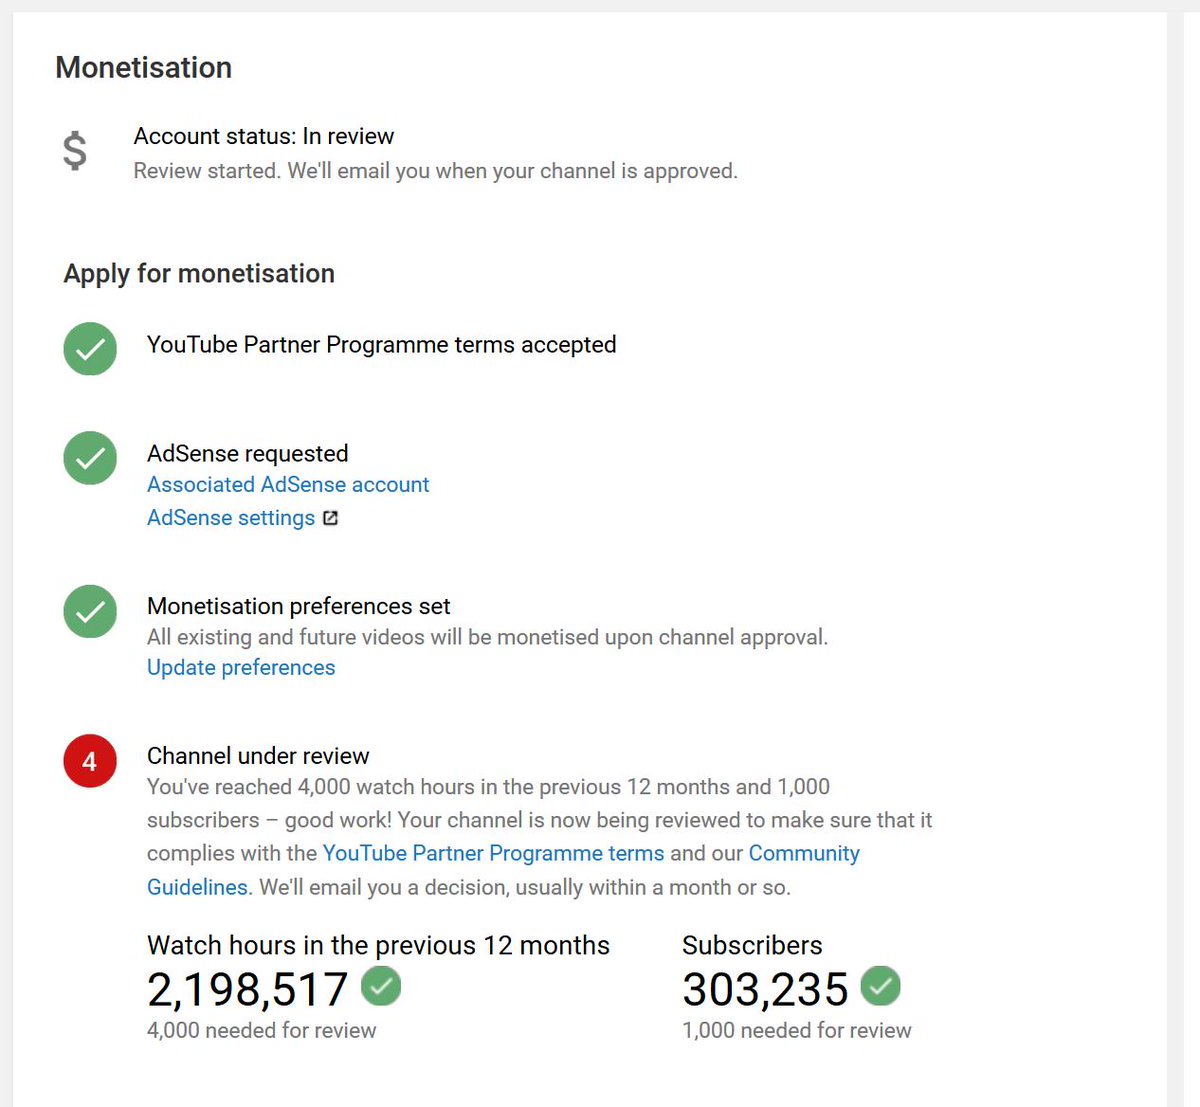
Task: Click the Update preferences link
Action: [241, 667]
